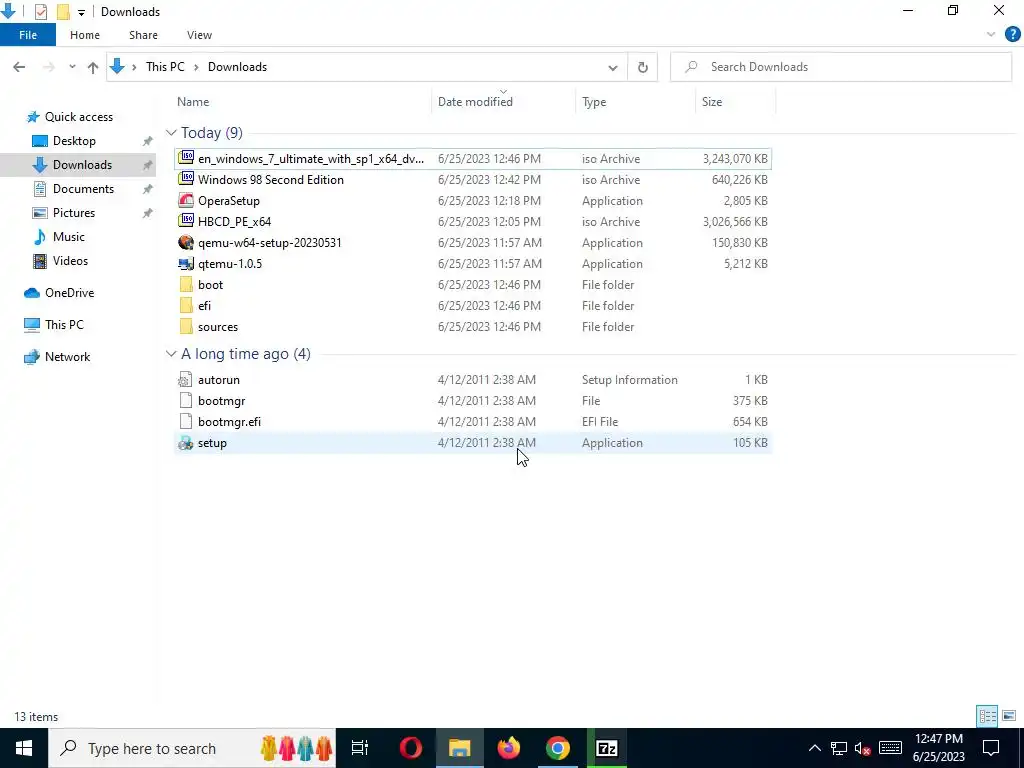
Task: Switch to the Share ribbon tab
Action: (x=143, y=35)
